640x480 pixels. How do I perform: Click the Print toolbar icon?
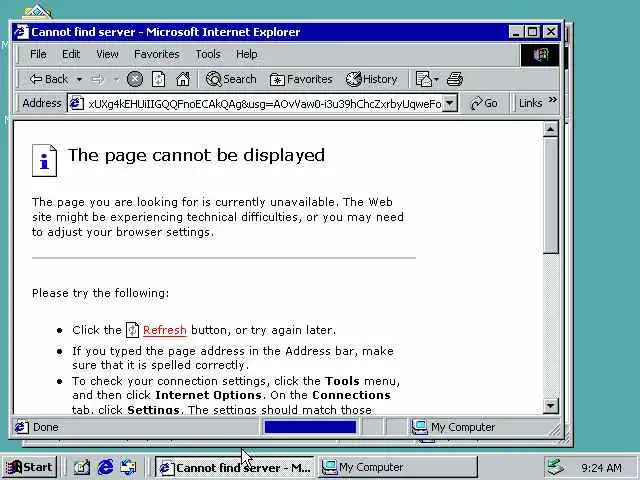coord(455,79)
